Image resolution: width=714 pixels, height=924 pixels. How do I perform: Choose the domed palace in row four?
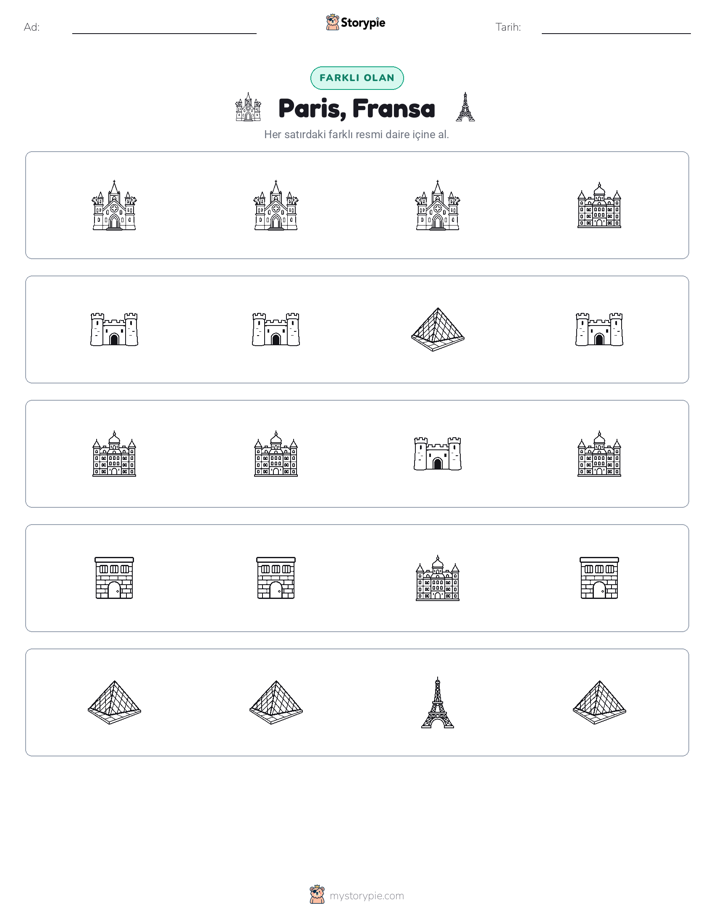438,578
